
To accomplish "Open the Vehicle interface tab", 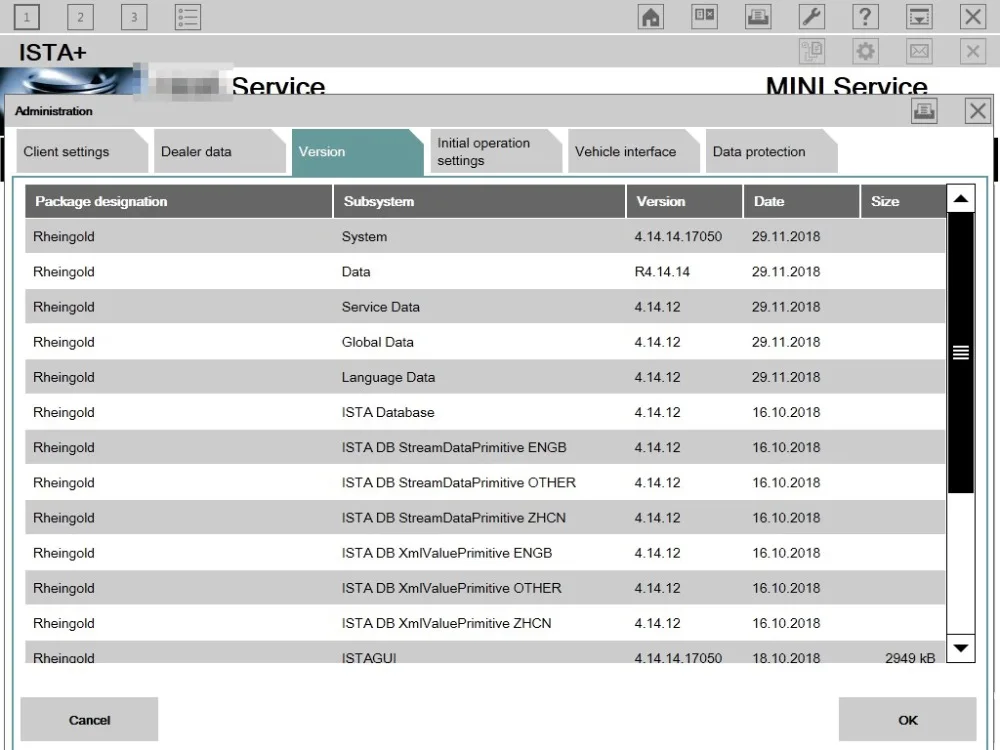I will (x=634, y=151).
